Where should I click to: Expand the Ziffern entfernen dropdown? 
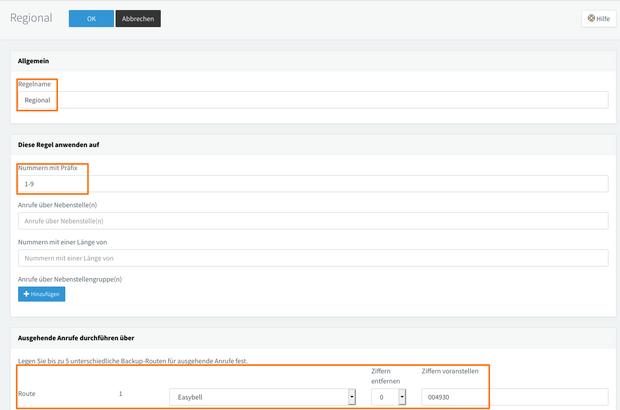[390, 396]
